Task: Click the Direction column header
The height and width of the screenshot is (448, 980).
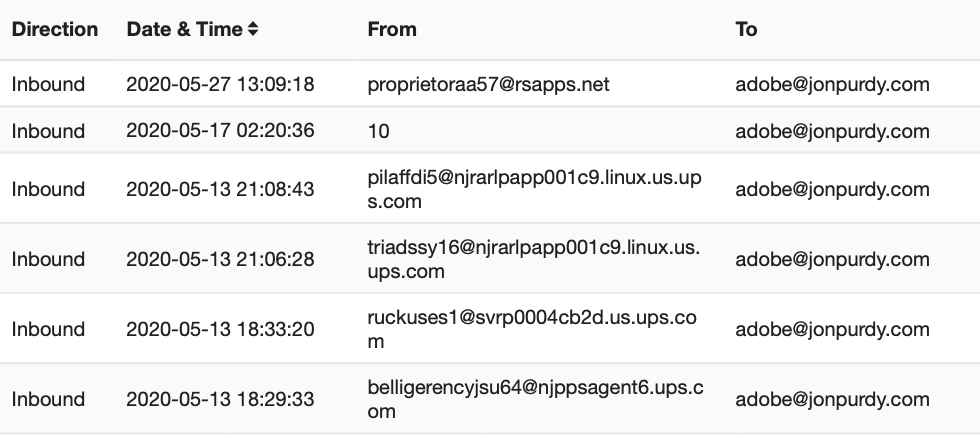Action: click(55, 30)
